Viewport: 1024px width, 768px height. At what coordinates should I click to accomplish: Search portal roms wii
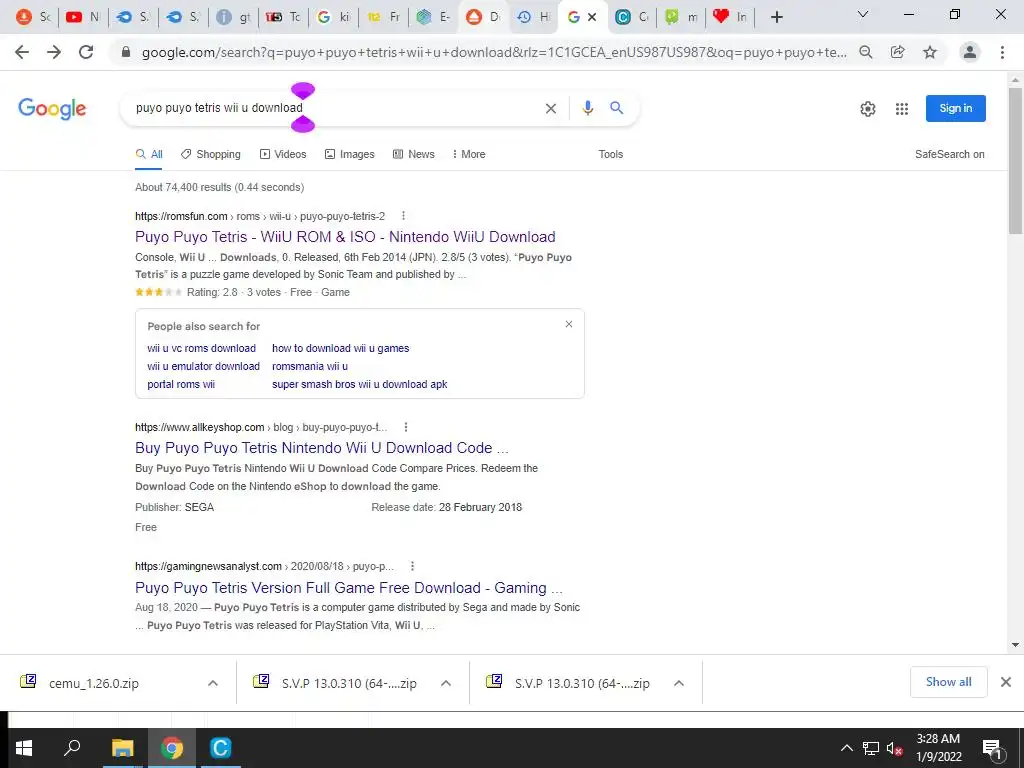pyautogui.click(x=181, y=385)
